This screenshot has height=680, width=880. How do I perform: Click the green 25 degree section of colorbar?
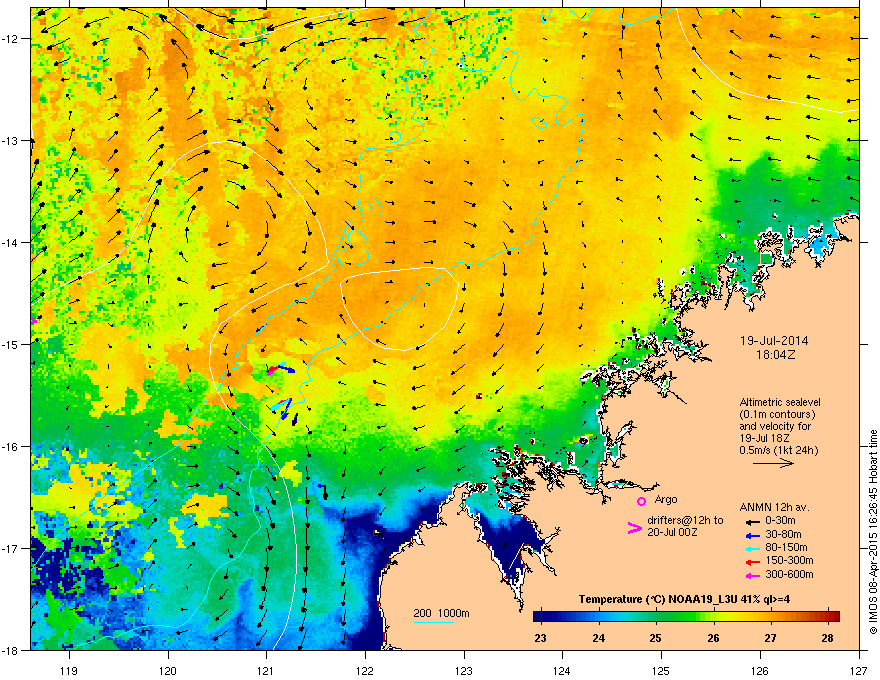pos(656,617)
